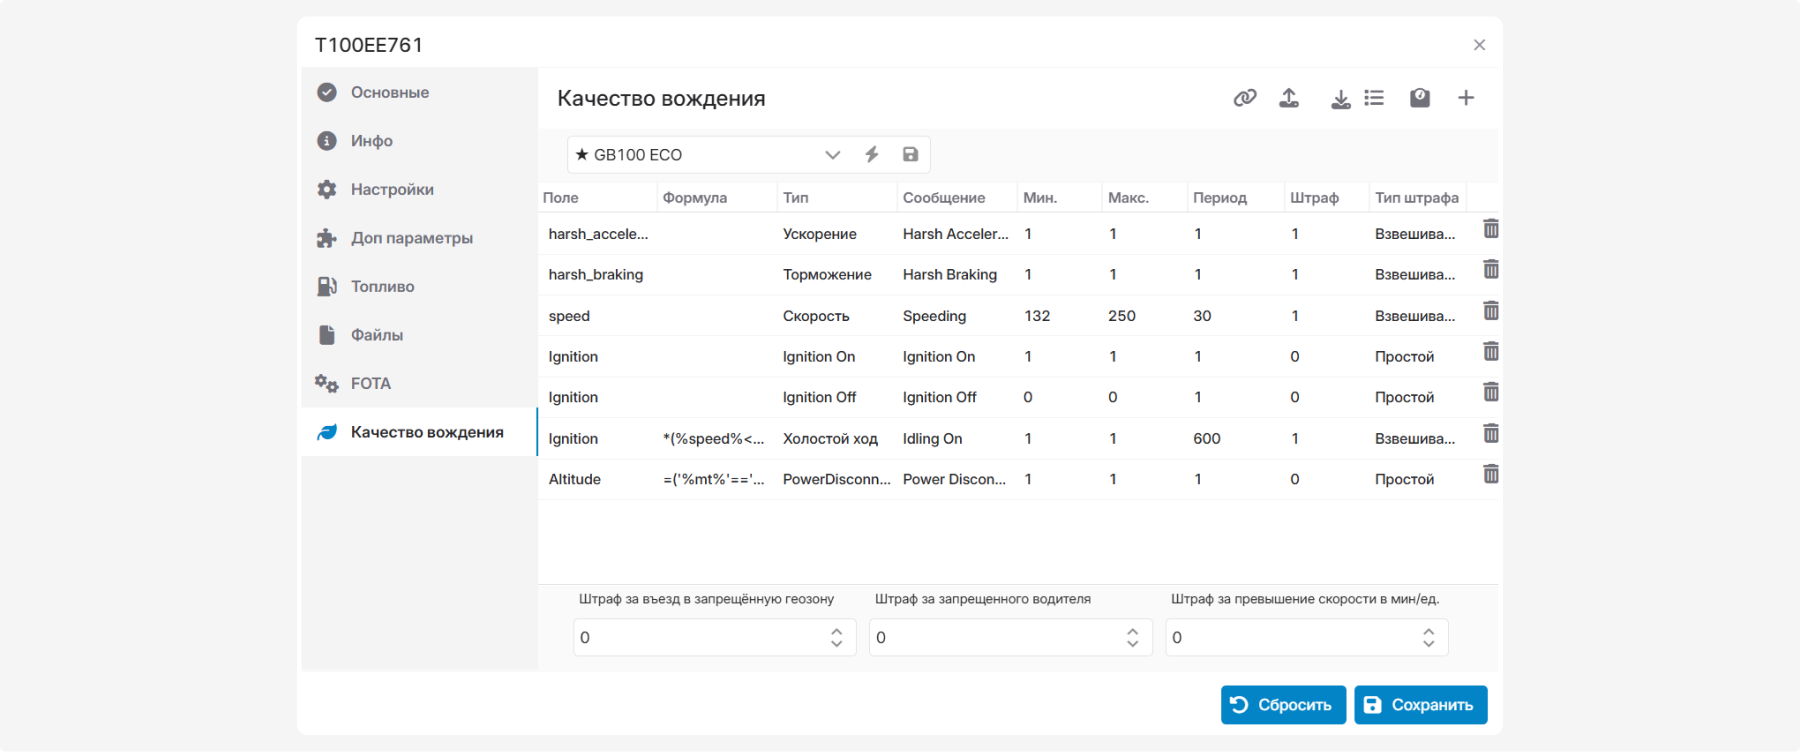
Task: Delete the Ignition On row
Action: 1491,352
